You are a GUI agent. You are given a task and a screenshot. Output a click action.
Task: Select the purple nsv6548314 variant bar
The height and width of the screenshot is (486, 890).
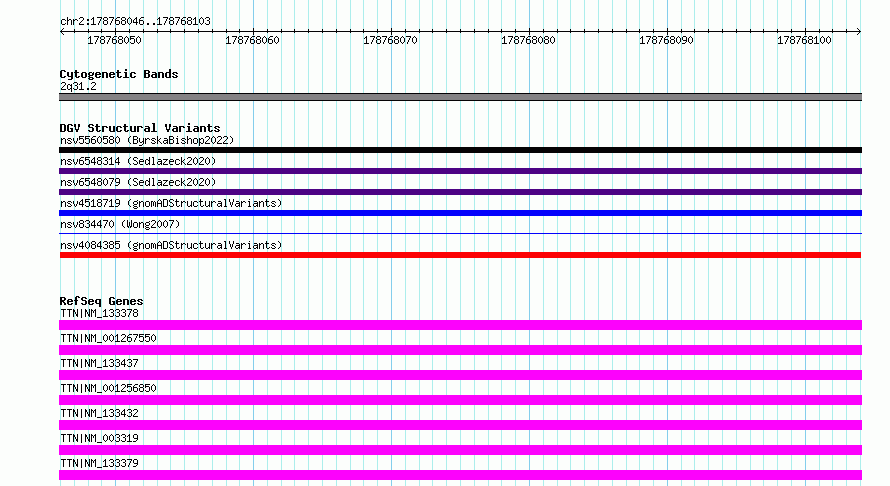tap(460, 171)
